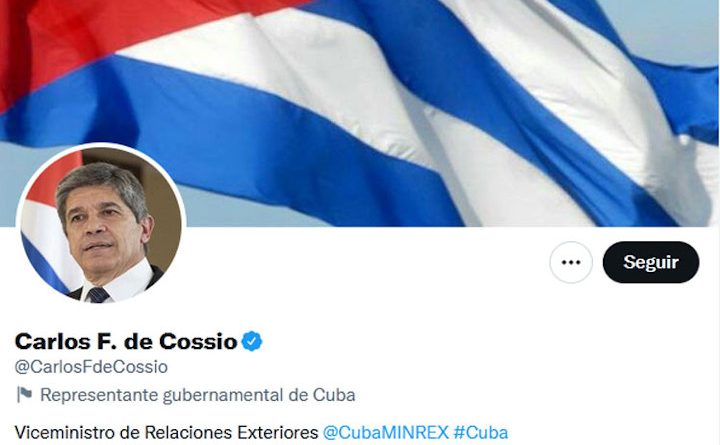Open the @CubaMINREX mention link
The image size is (720, 445).
(386, 432)
